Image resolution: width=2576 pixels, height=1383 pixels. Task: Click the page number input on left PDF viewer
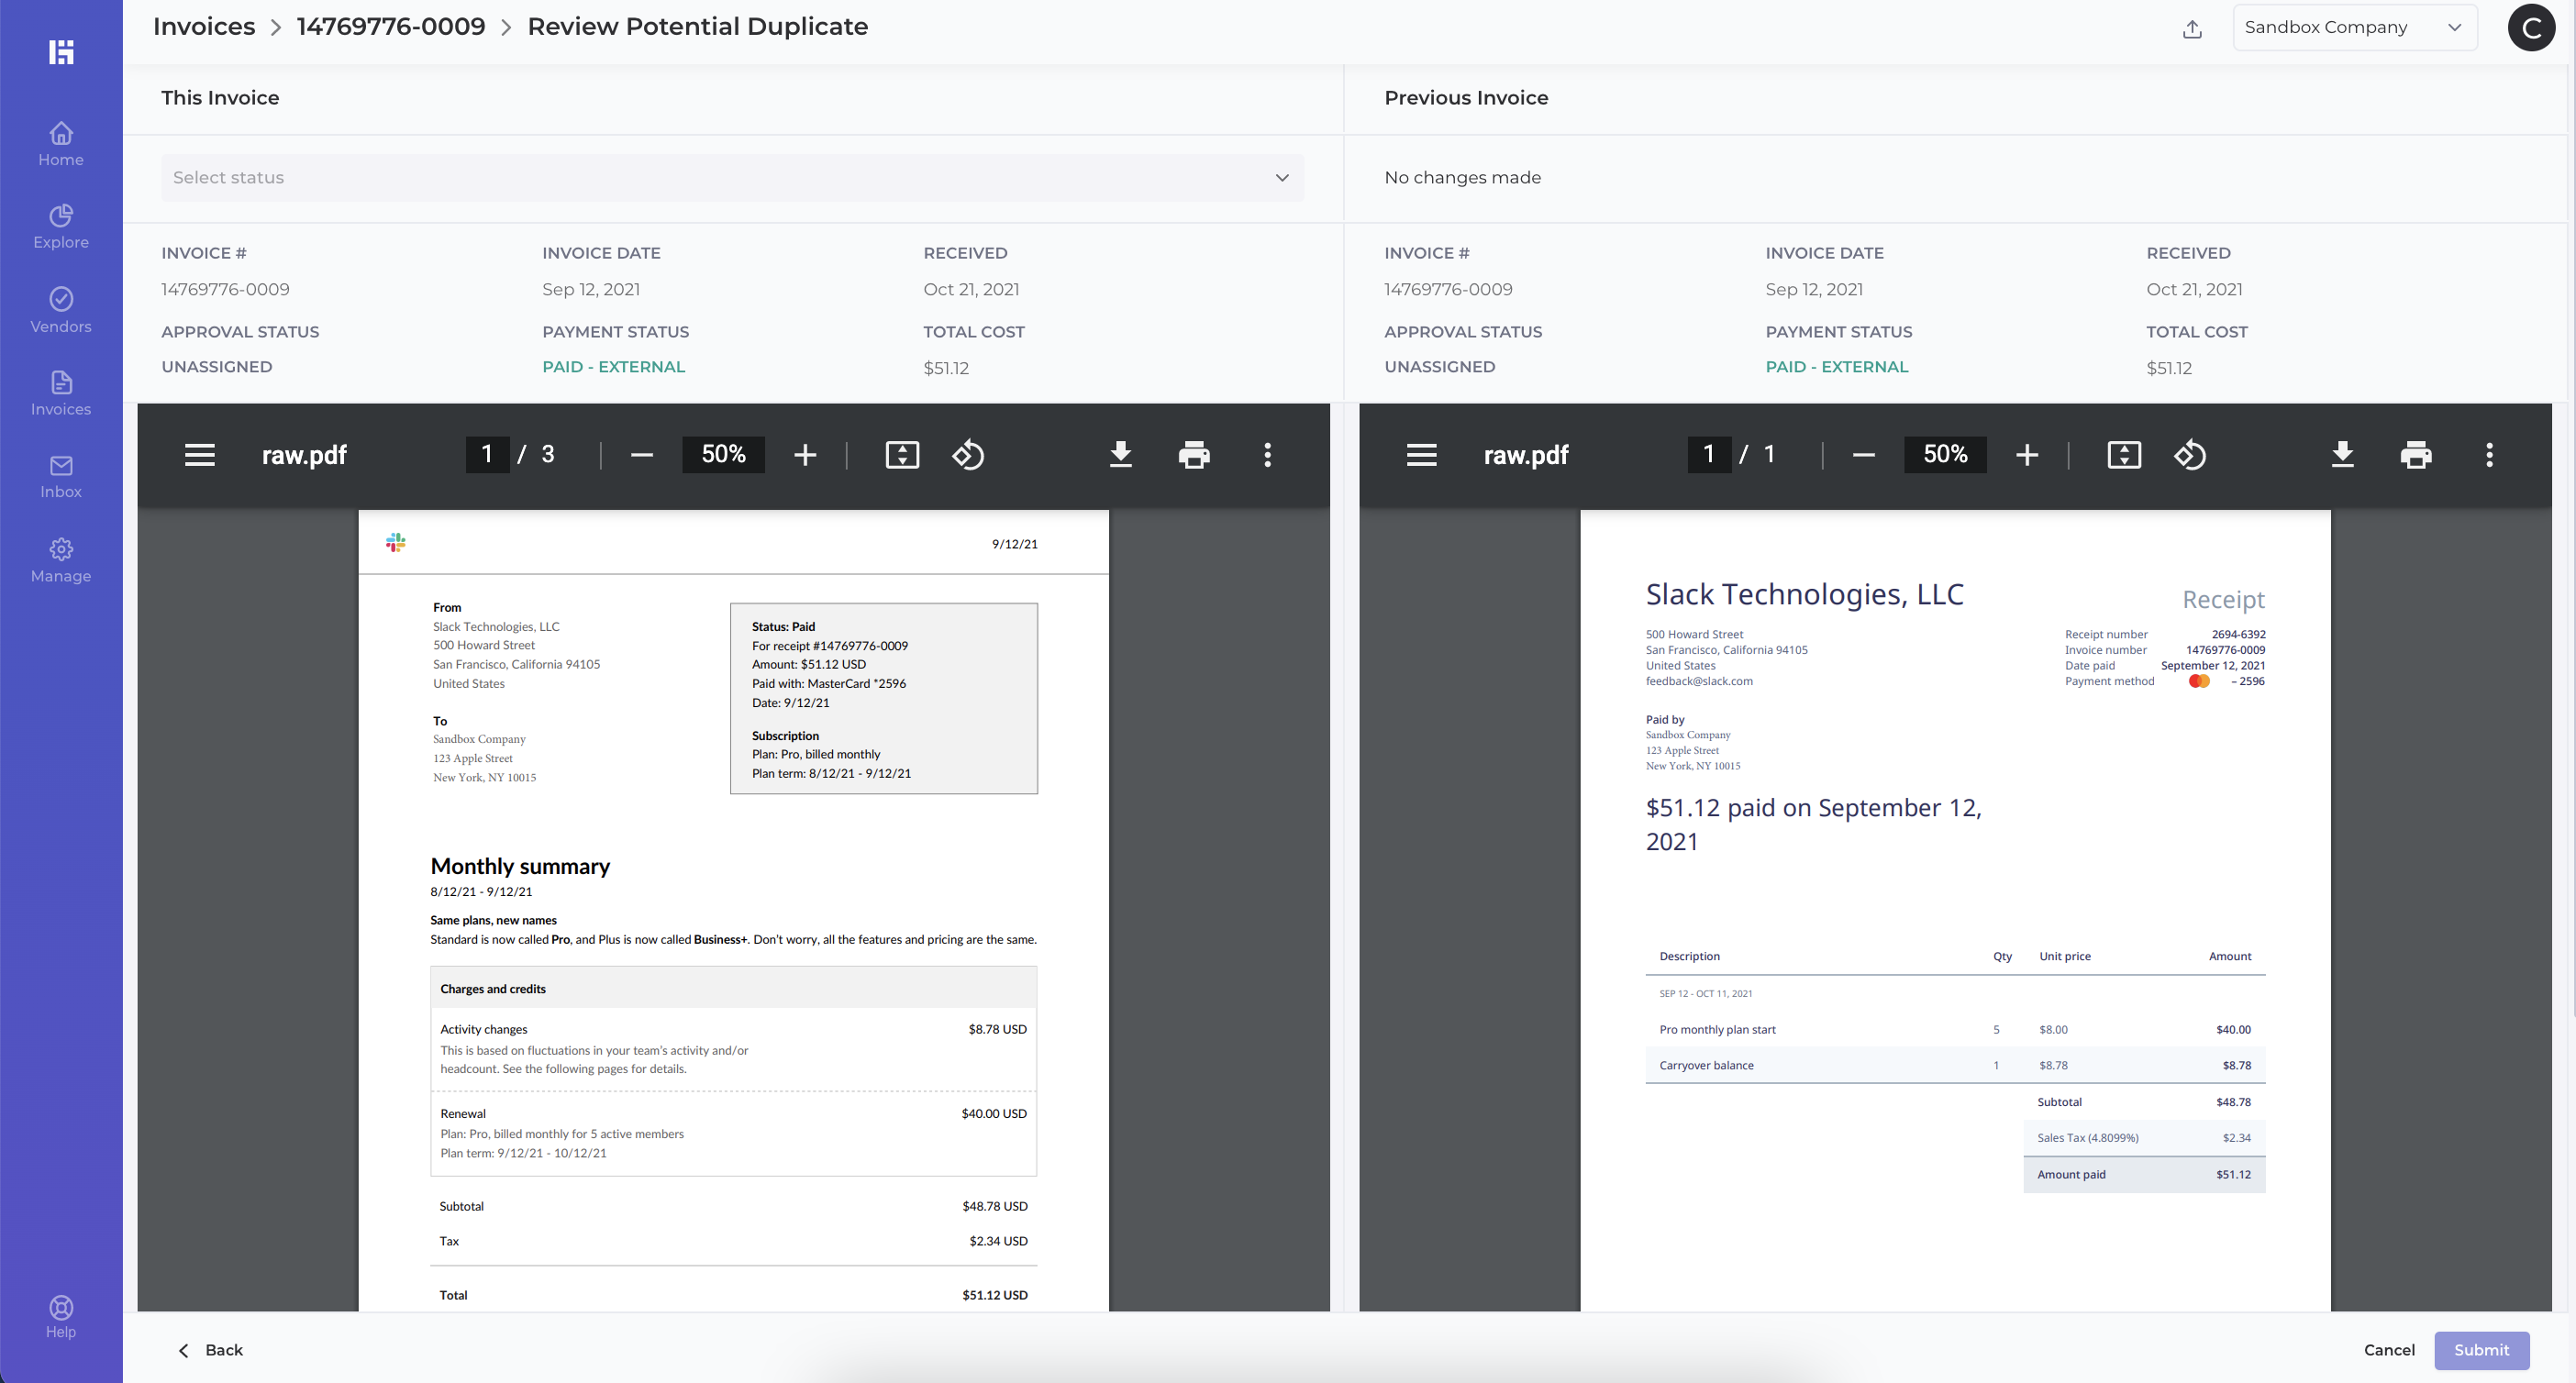click(x=487, y=455)
